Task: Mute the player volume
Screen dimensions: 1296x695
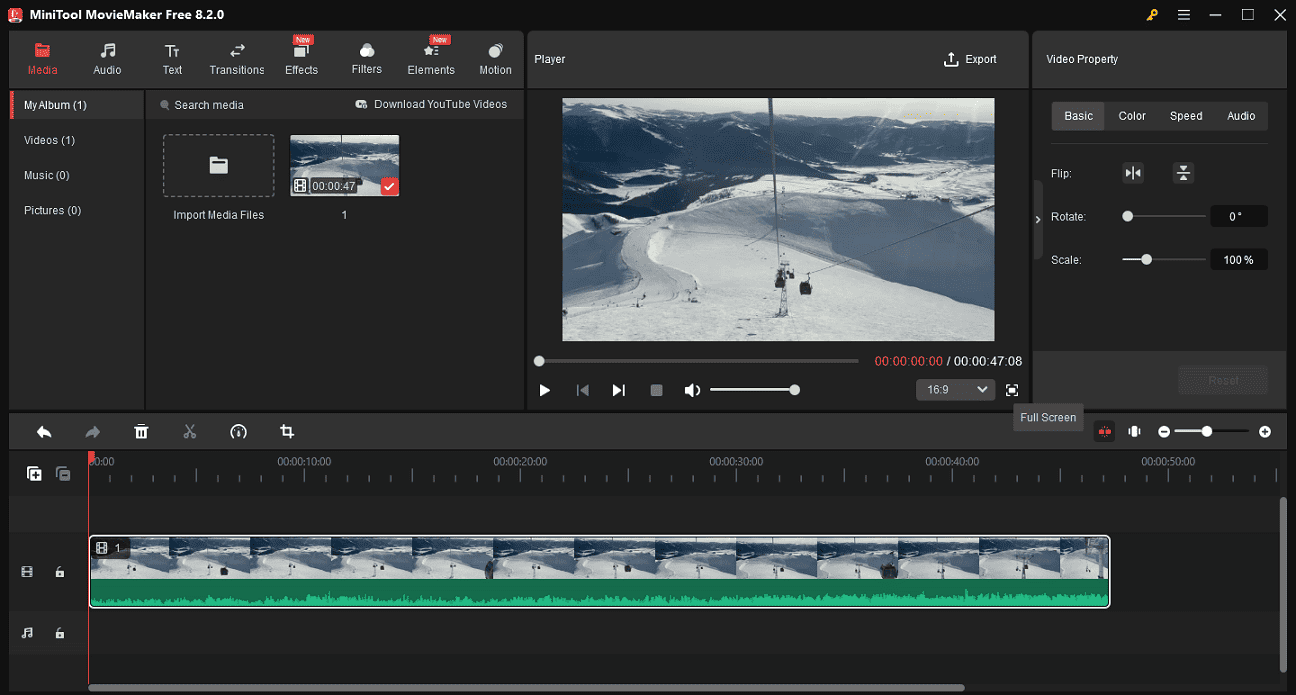Action: [692, 390]
